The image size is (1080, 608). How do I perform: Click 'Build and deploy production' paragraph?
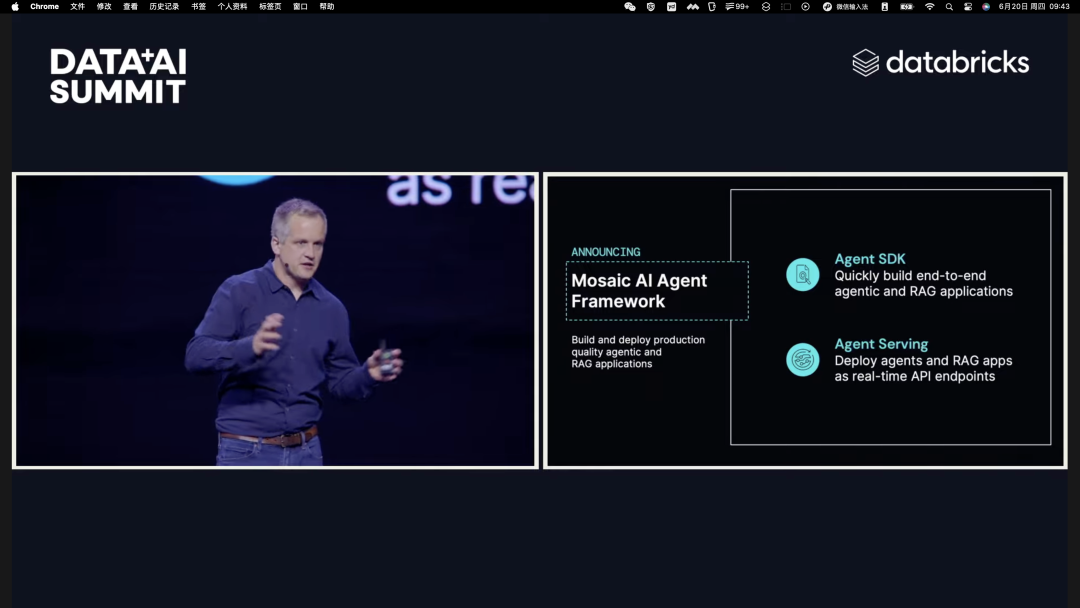[638, 352]
